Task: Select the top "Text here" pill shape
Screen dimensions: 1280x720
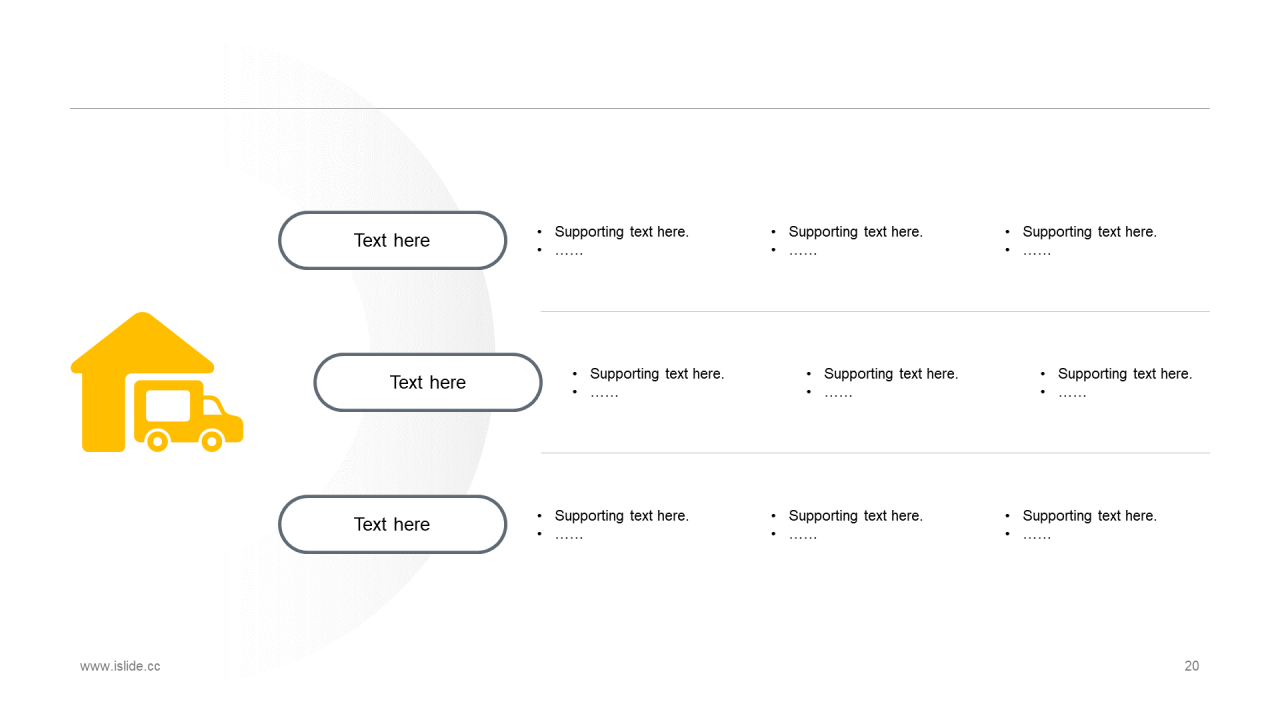Action: coord(392,240)
